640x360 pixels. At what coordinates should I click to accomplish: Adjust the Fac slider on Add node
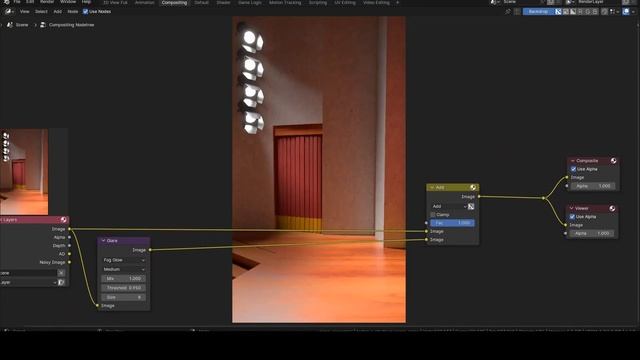point(452,223)
